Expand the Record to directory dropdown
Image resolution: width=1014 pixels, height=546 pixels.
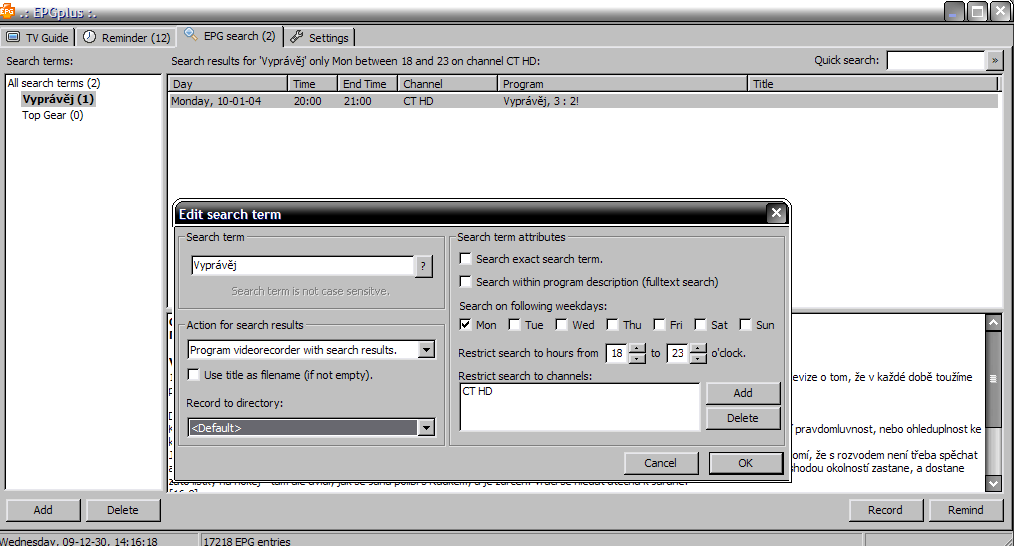click(x=427, y=428)
